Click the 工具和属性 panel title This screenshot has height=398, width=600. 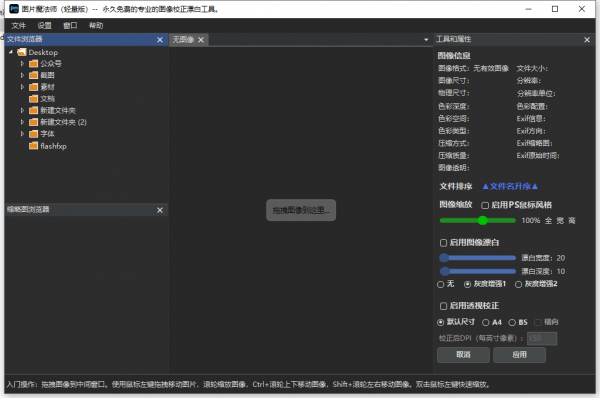pyautogui.click(x=453, y=39)
